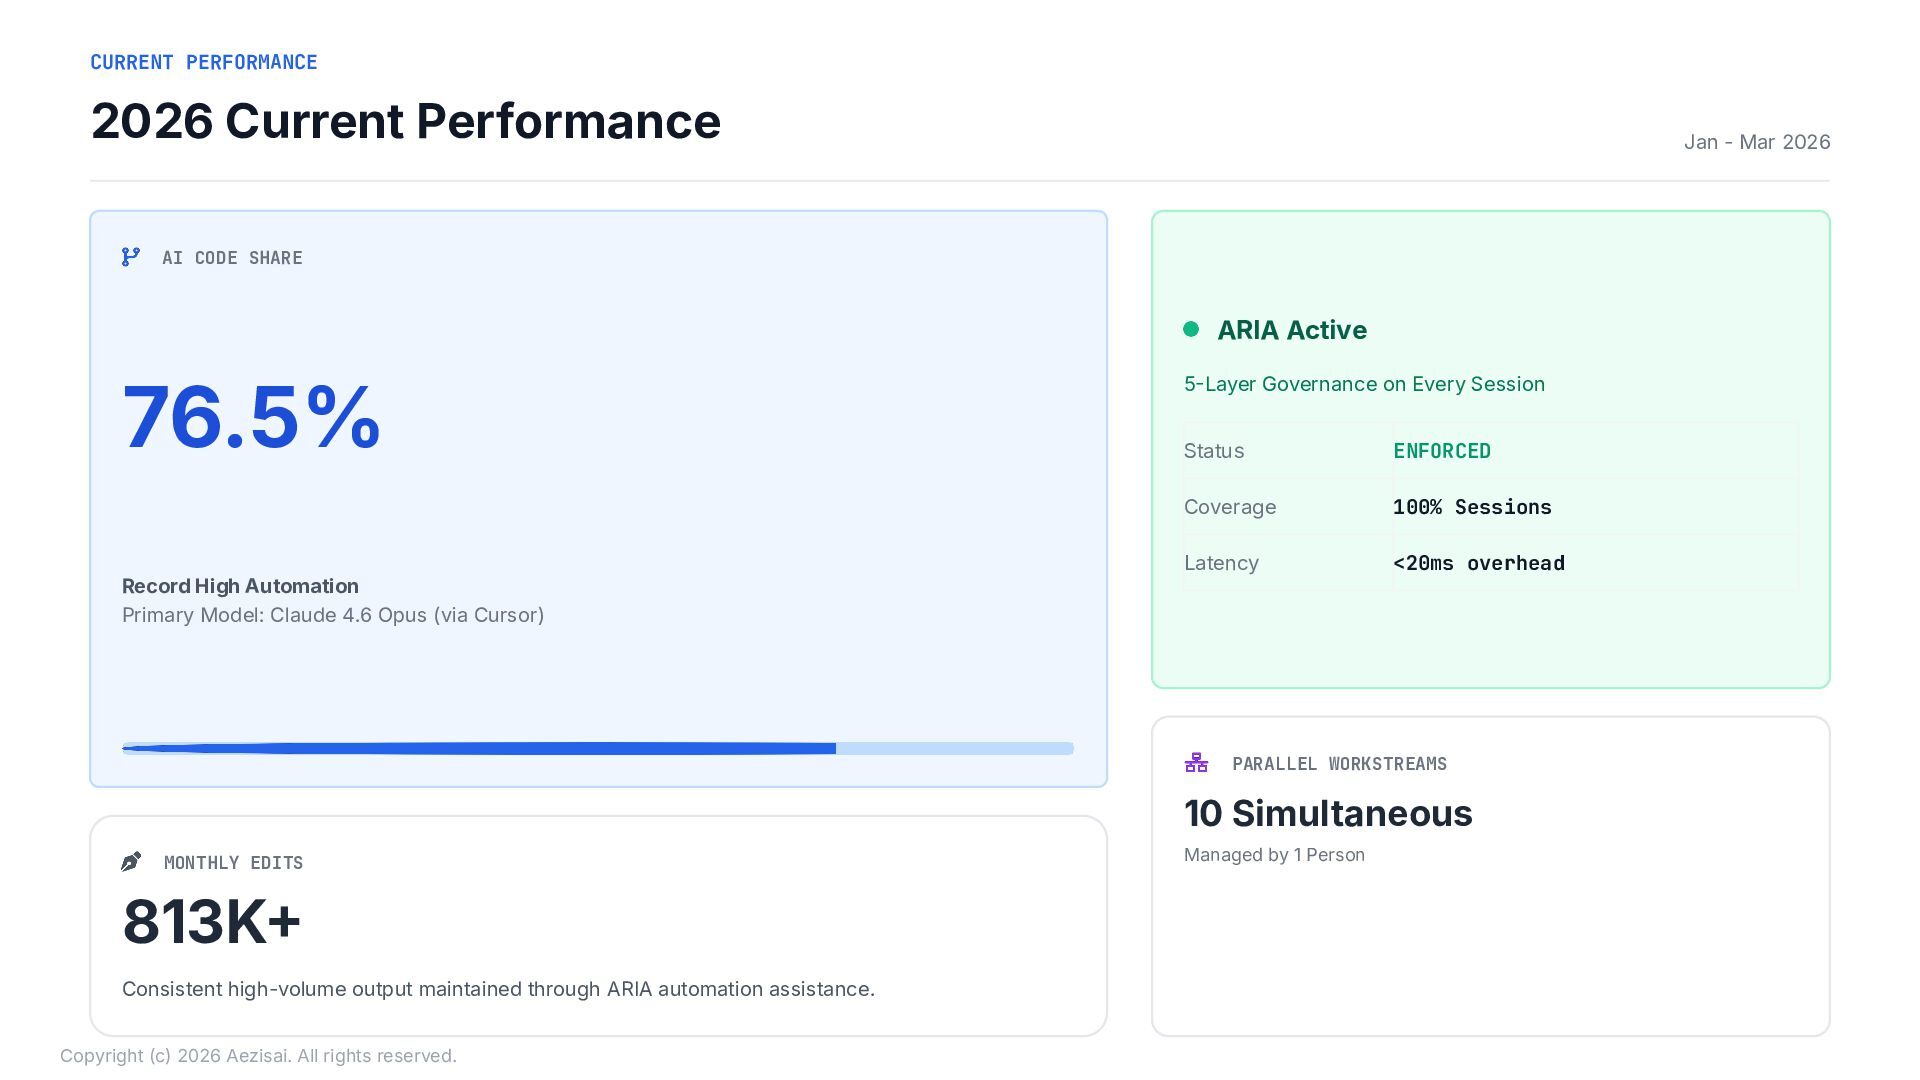This screenshot has height=1080, width=1920.
Task: Click the git branch icon beside AI Code Share
Action: click(x=131, y=257)
